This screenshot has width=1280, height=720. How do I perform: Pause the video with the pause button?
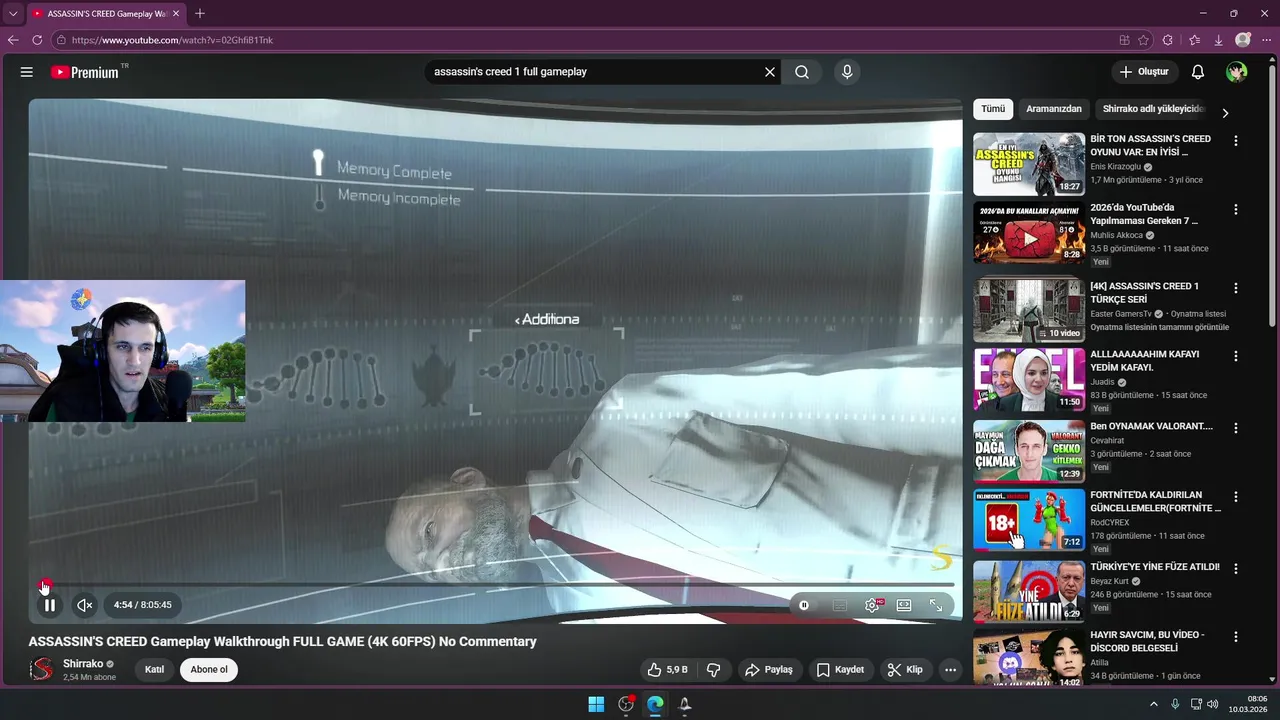tap(49, 605)
